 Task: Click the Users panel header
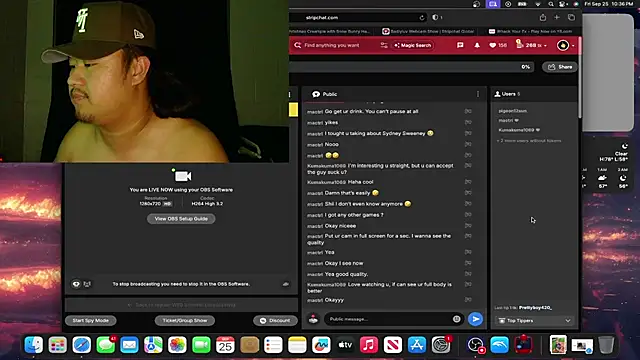[507, 94]
